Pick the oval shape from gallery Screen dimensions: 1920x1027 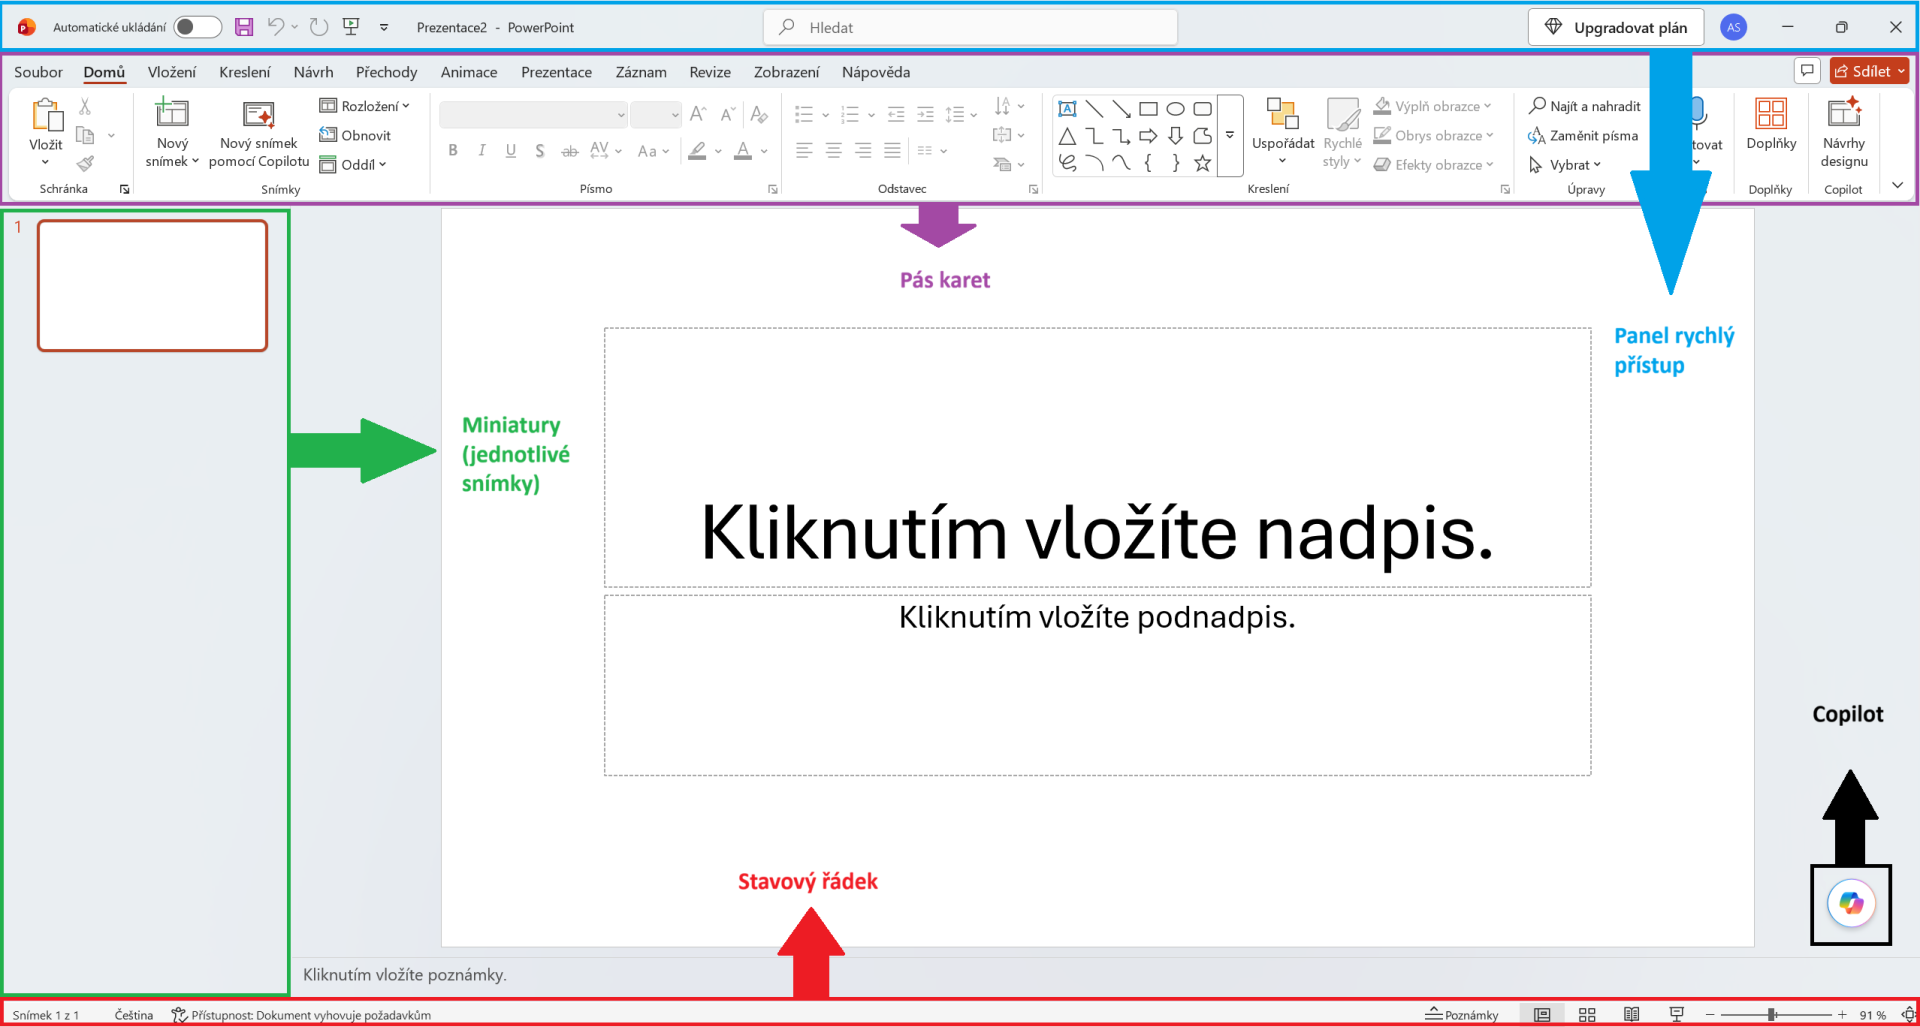[x=1176, y=108]
